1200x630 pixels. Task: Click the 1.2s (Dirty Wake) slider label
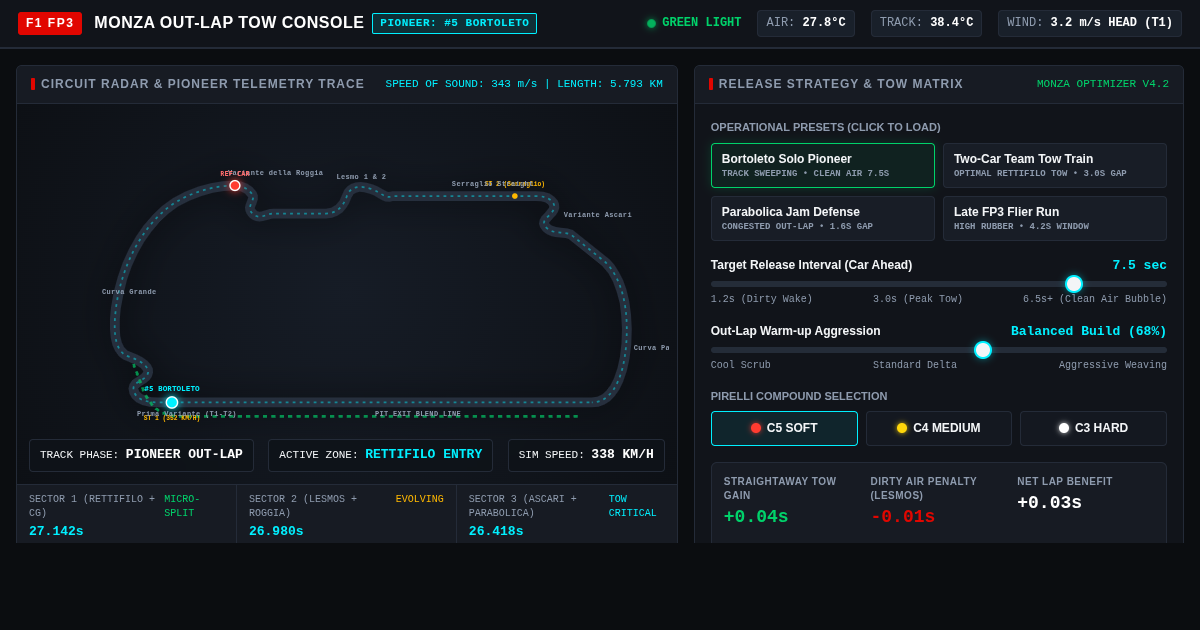pyautogui.click(x=762, y=300)
